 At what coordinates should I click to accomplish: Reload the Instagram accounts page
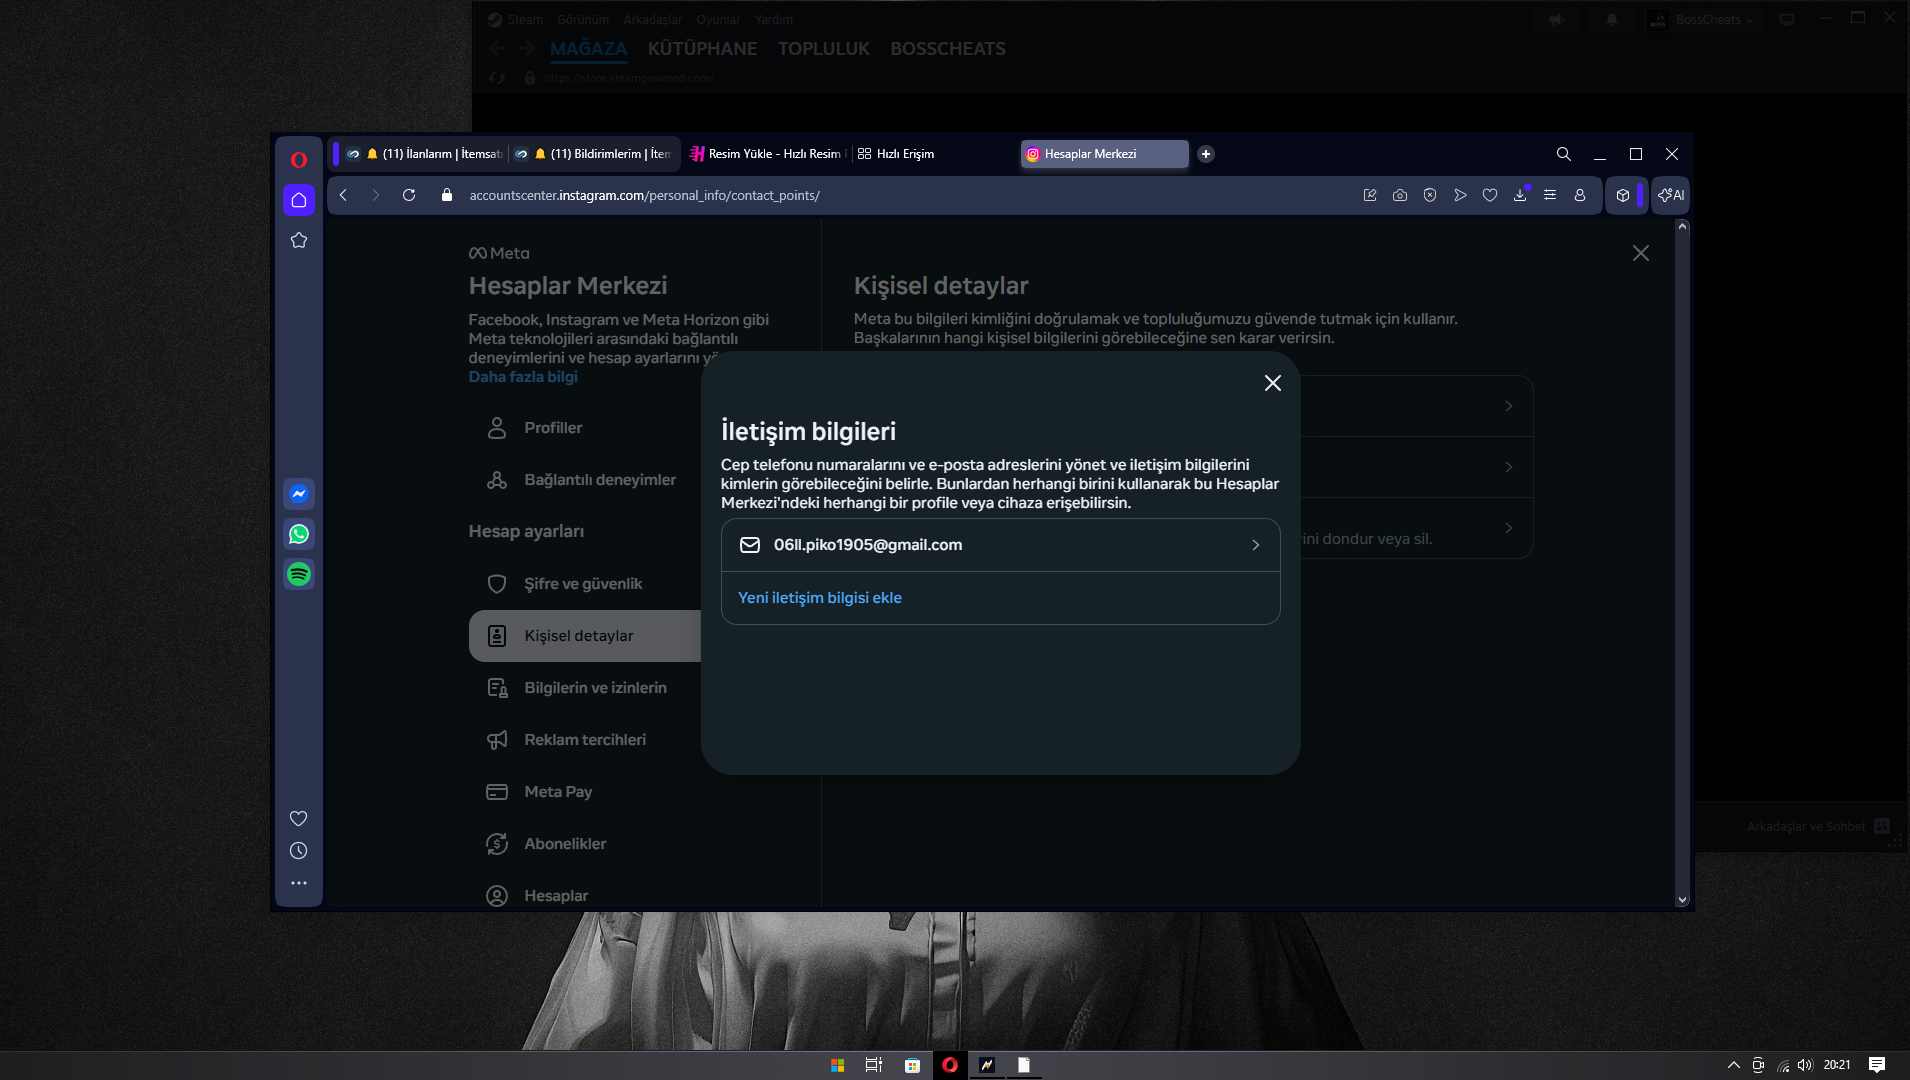tap(409, 195)
